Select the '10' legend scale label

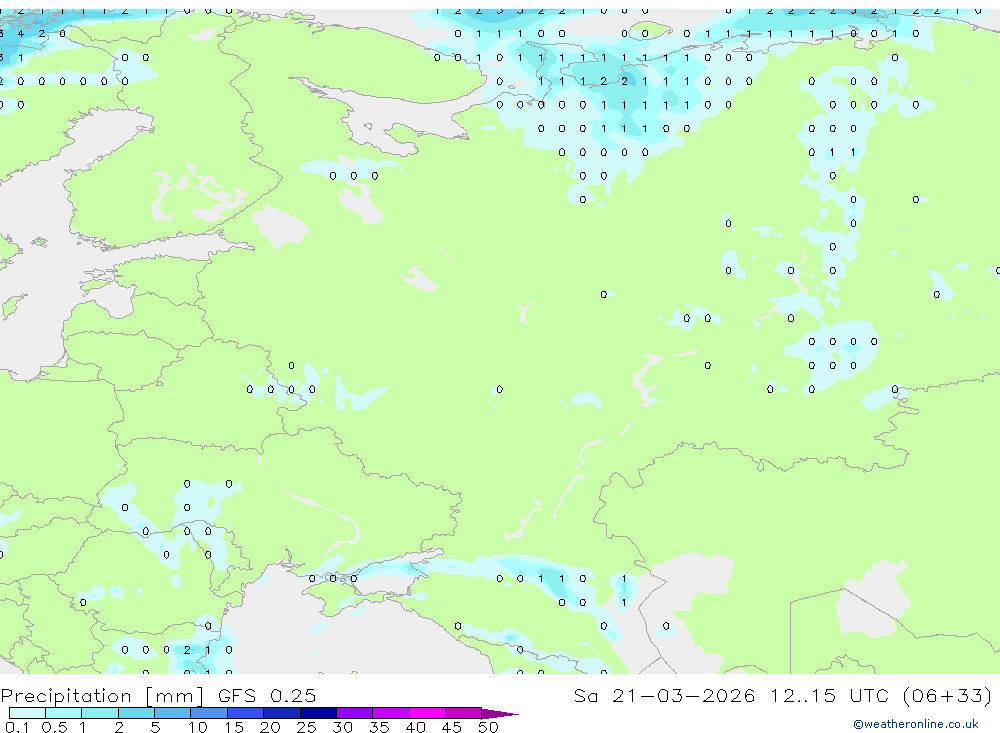(197, 727)
